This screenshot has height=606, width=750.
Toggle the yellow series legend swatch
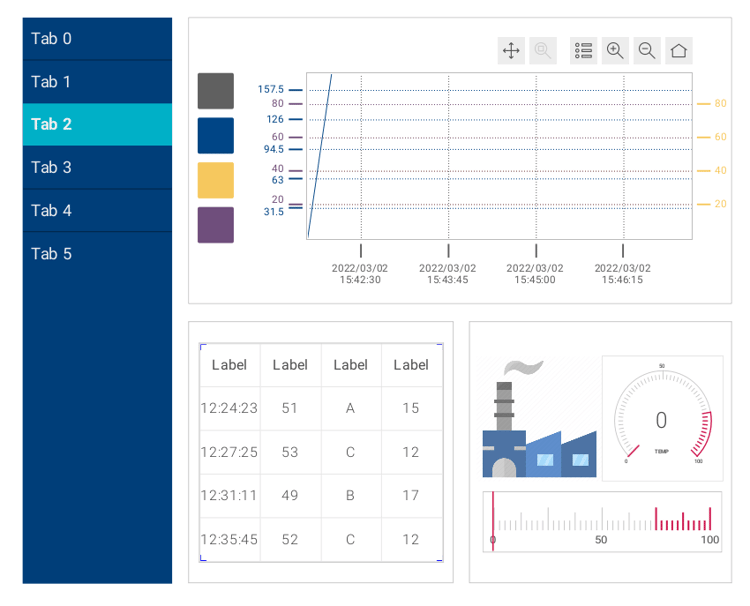pyautogui.click(x=216, y=181)
